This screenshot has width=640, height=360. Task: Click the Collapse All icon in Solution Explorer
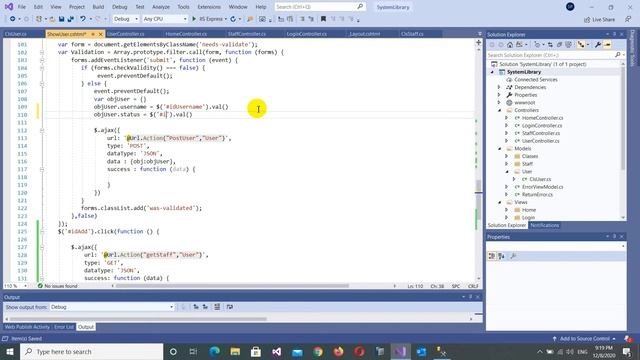click(x=560, y=44)
